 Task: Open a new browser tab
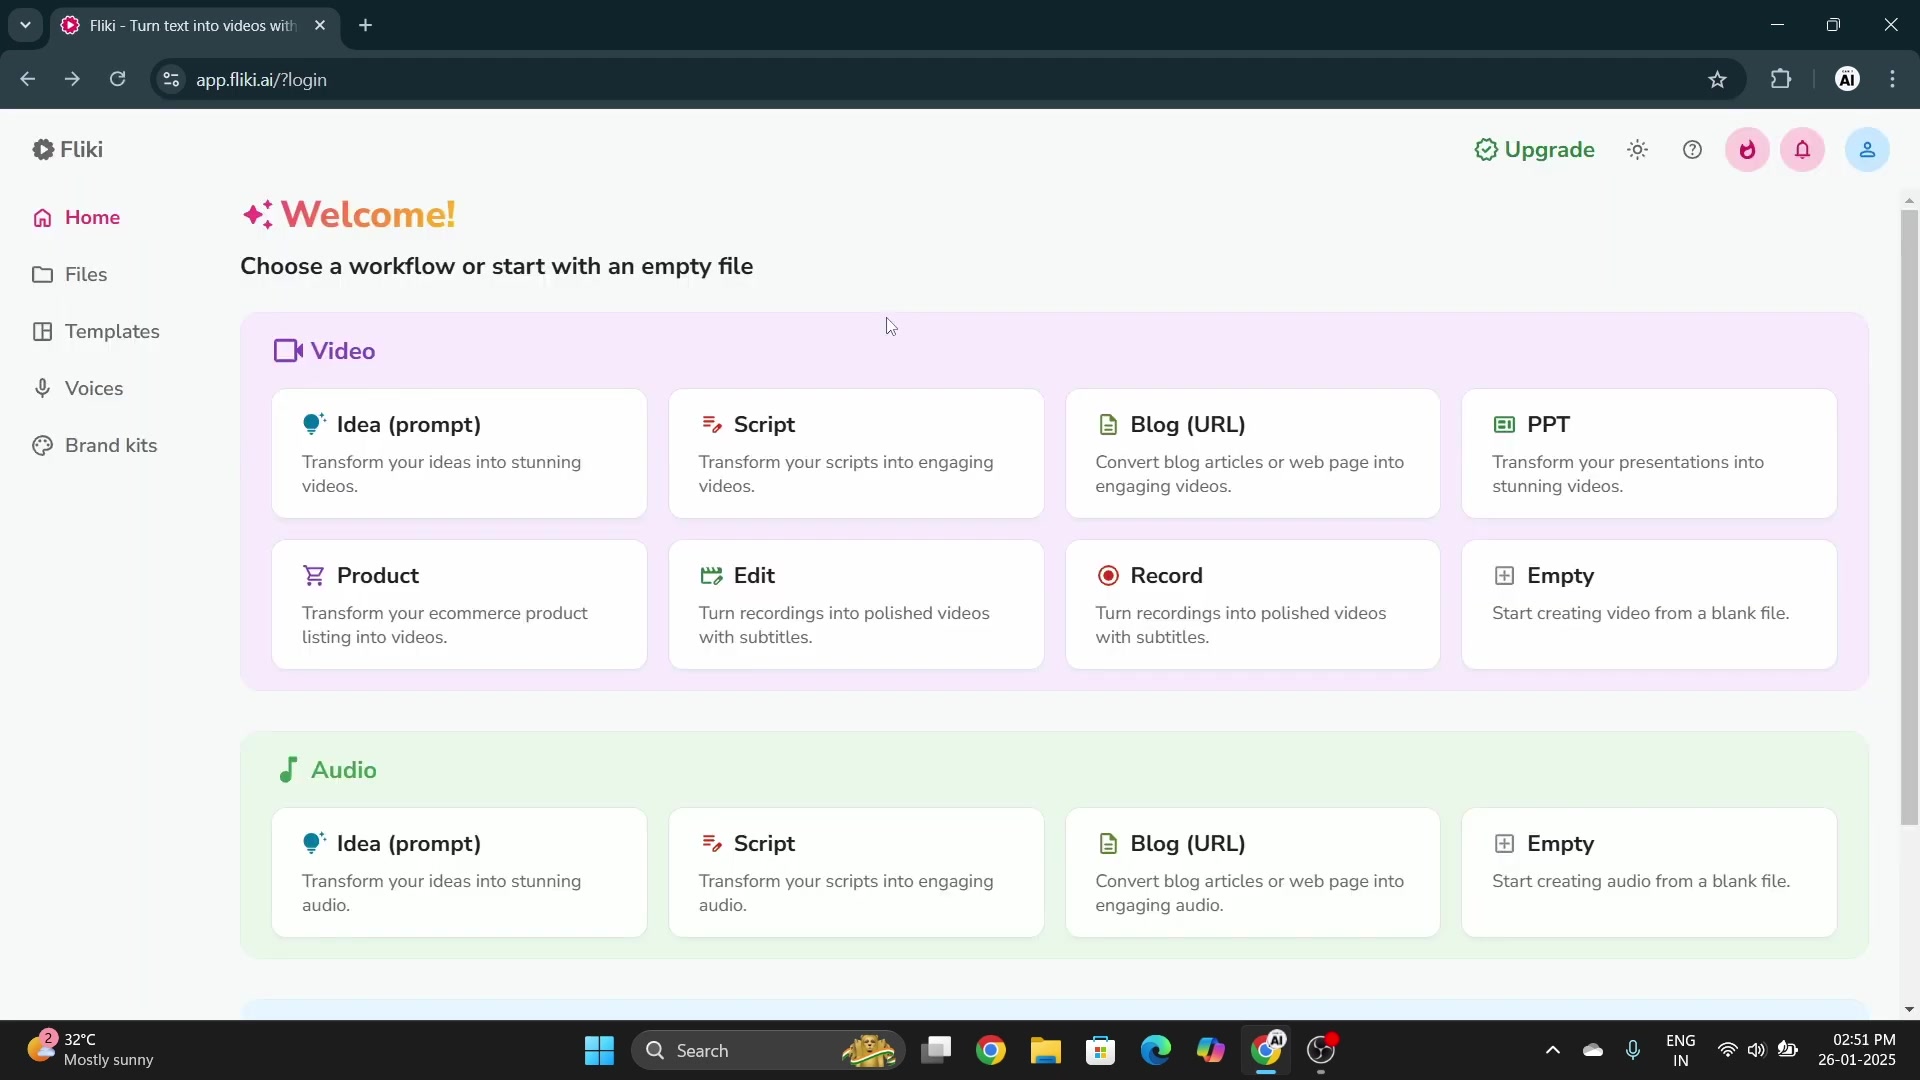(366, 25)
